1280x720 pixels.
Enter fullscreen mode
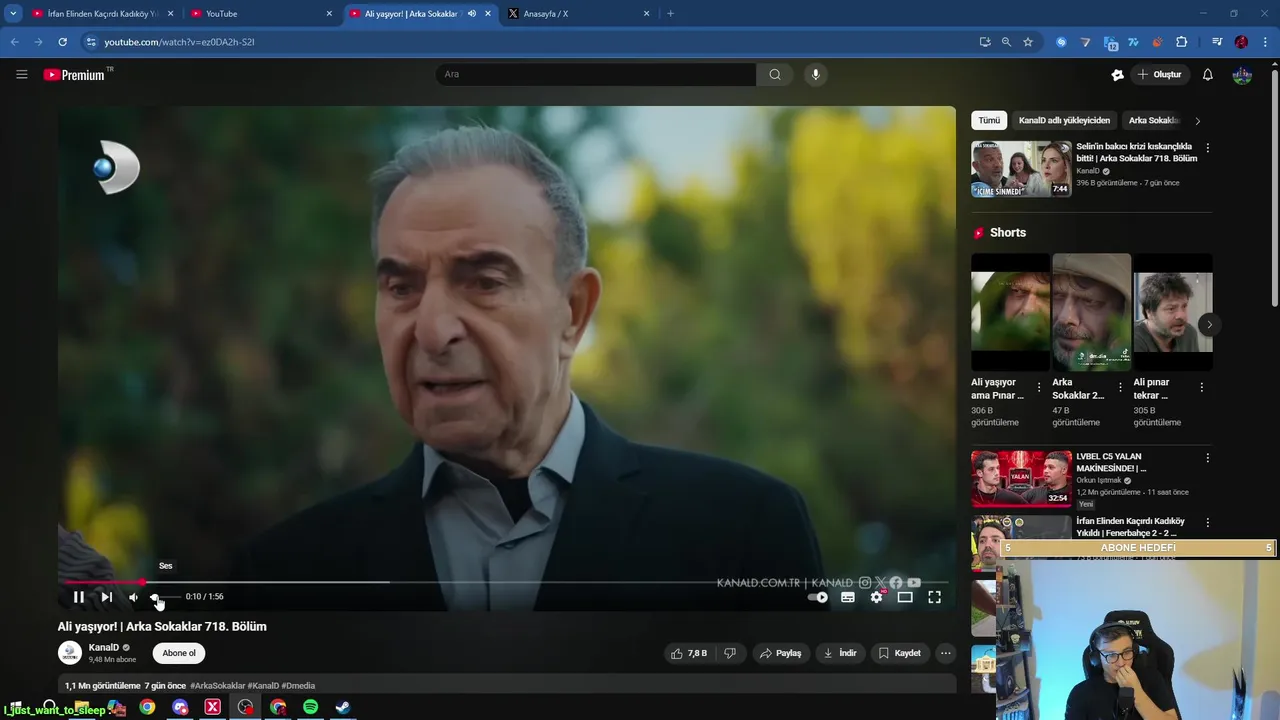pos(934,597)
